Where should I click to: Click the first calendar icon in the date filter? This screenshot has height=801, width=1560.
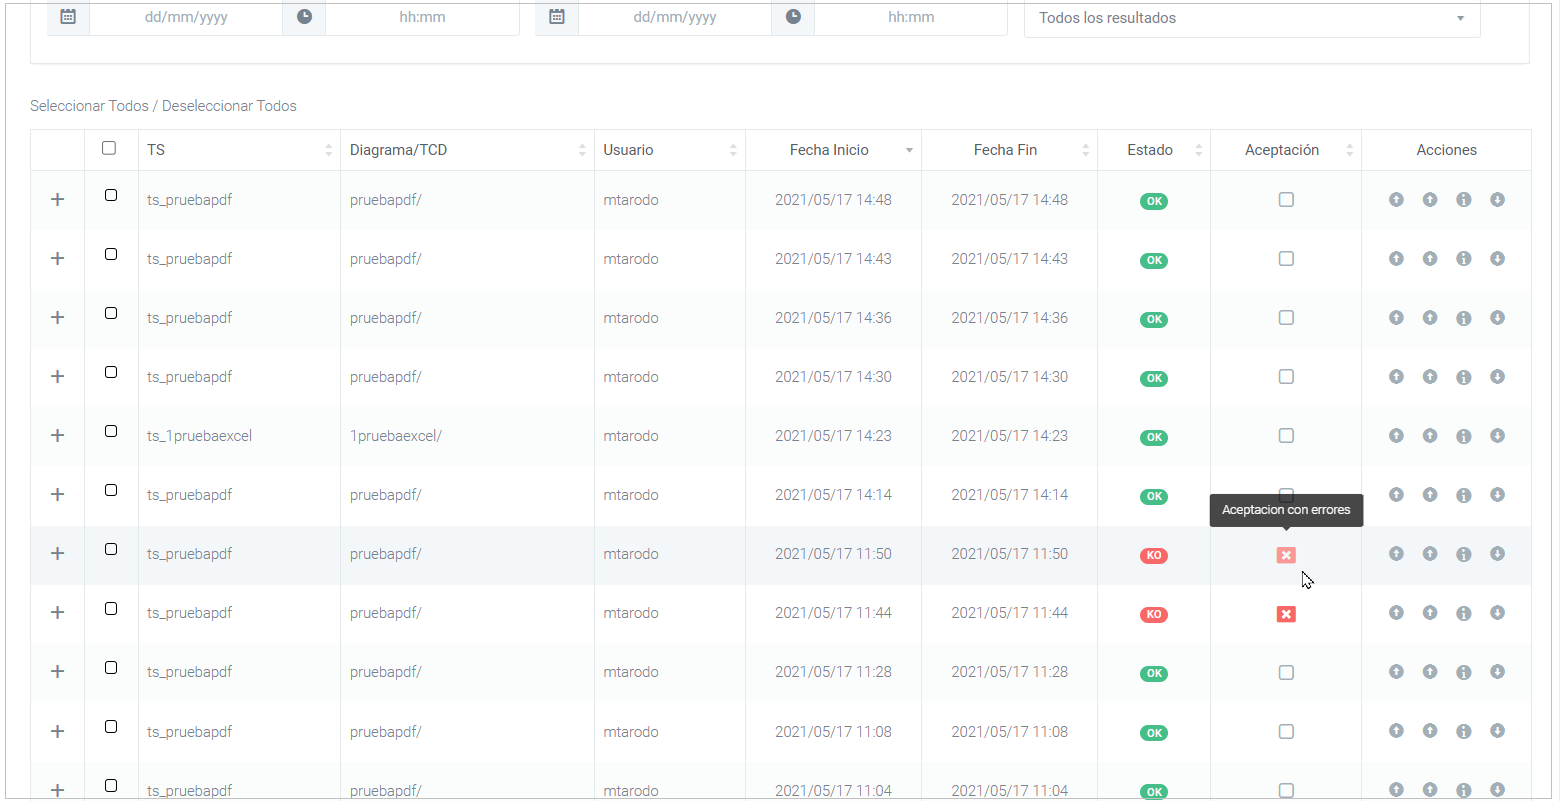tap(68, 17)
